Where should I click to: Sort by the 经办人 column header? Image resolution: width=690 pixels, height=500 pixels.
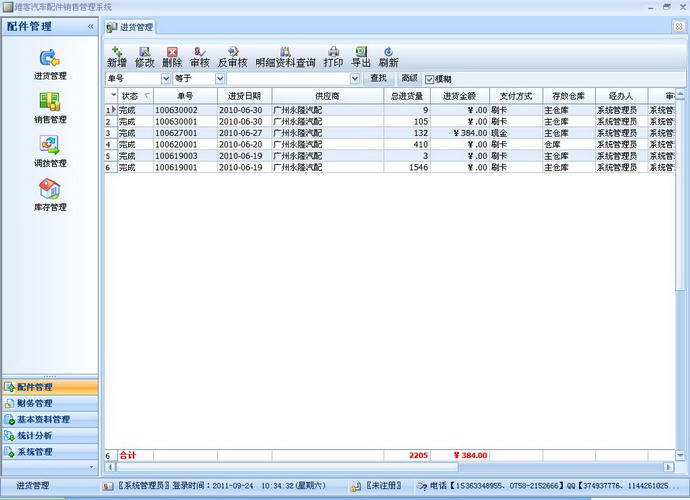point(621,96)
